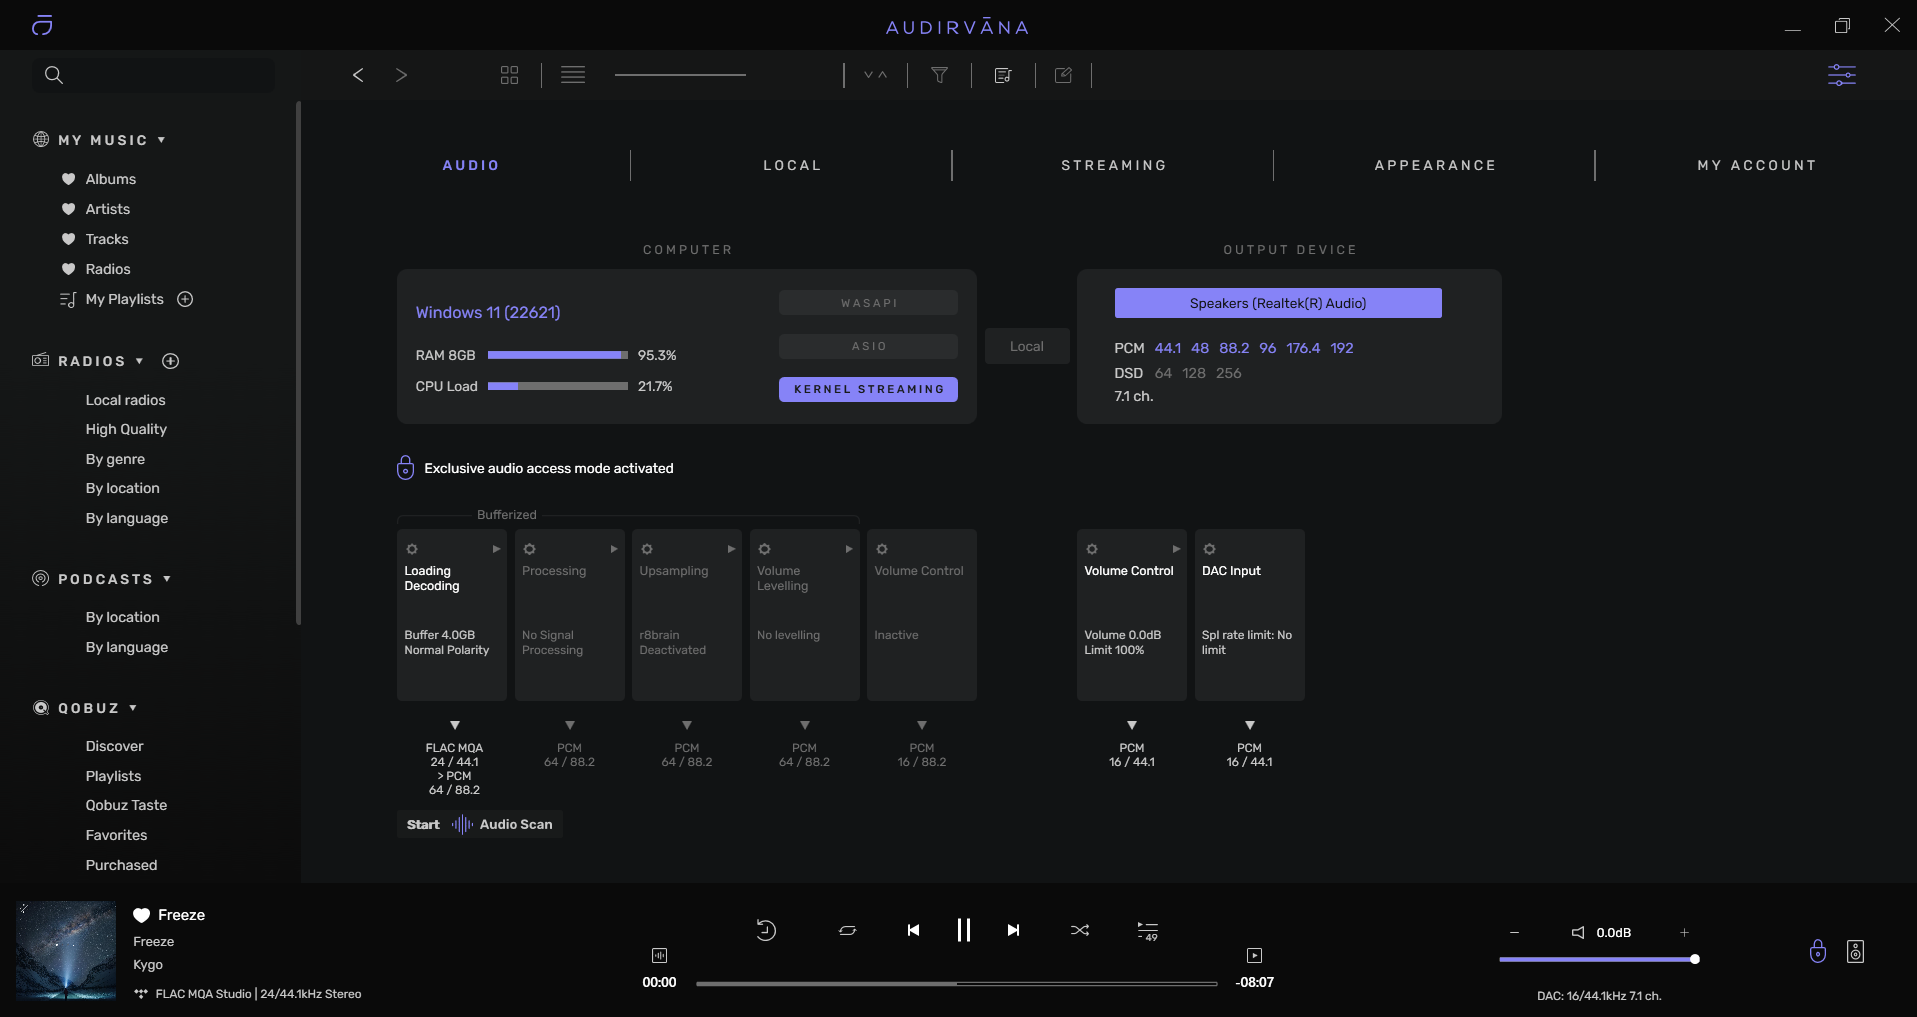This screenshot has width=1917, height=1017.
Task: Expand right Volume Control panel arrow
Action: [1176, 549]
